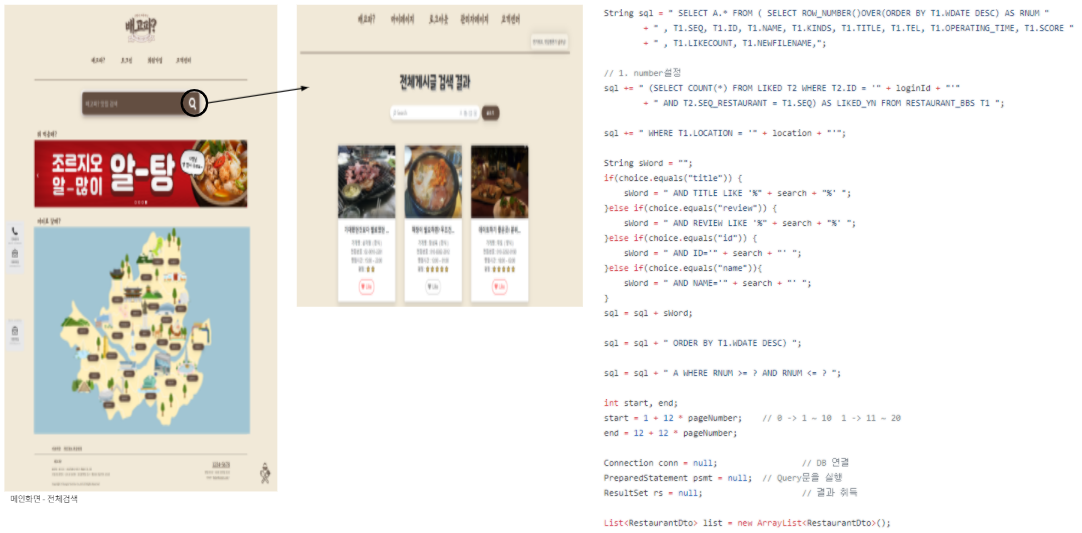Open 관리자페이지 in the search results navigation
Viewport: 1082px width, 533px height.
[474, 19]
